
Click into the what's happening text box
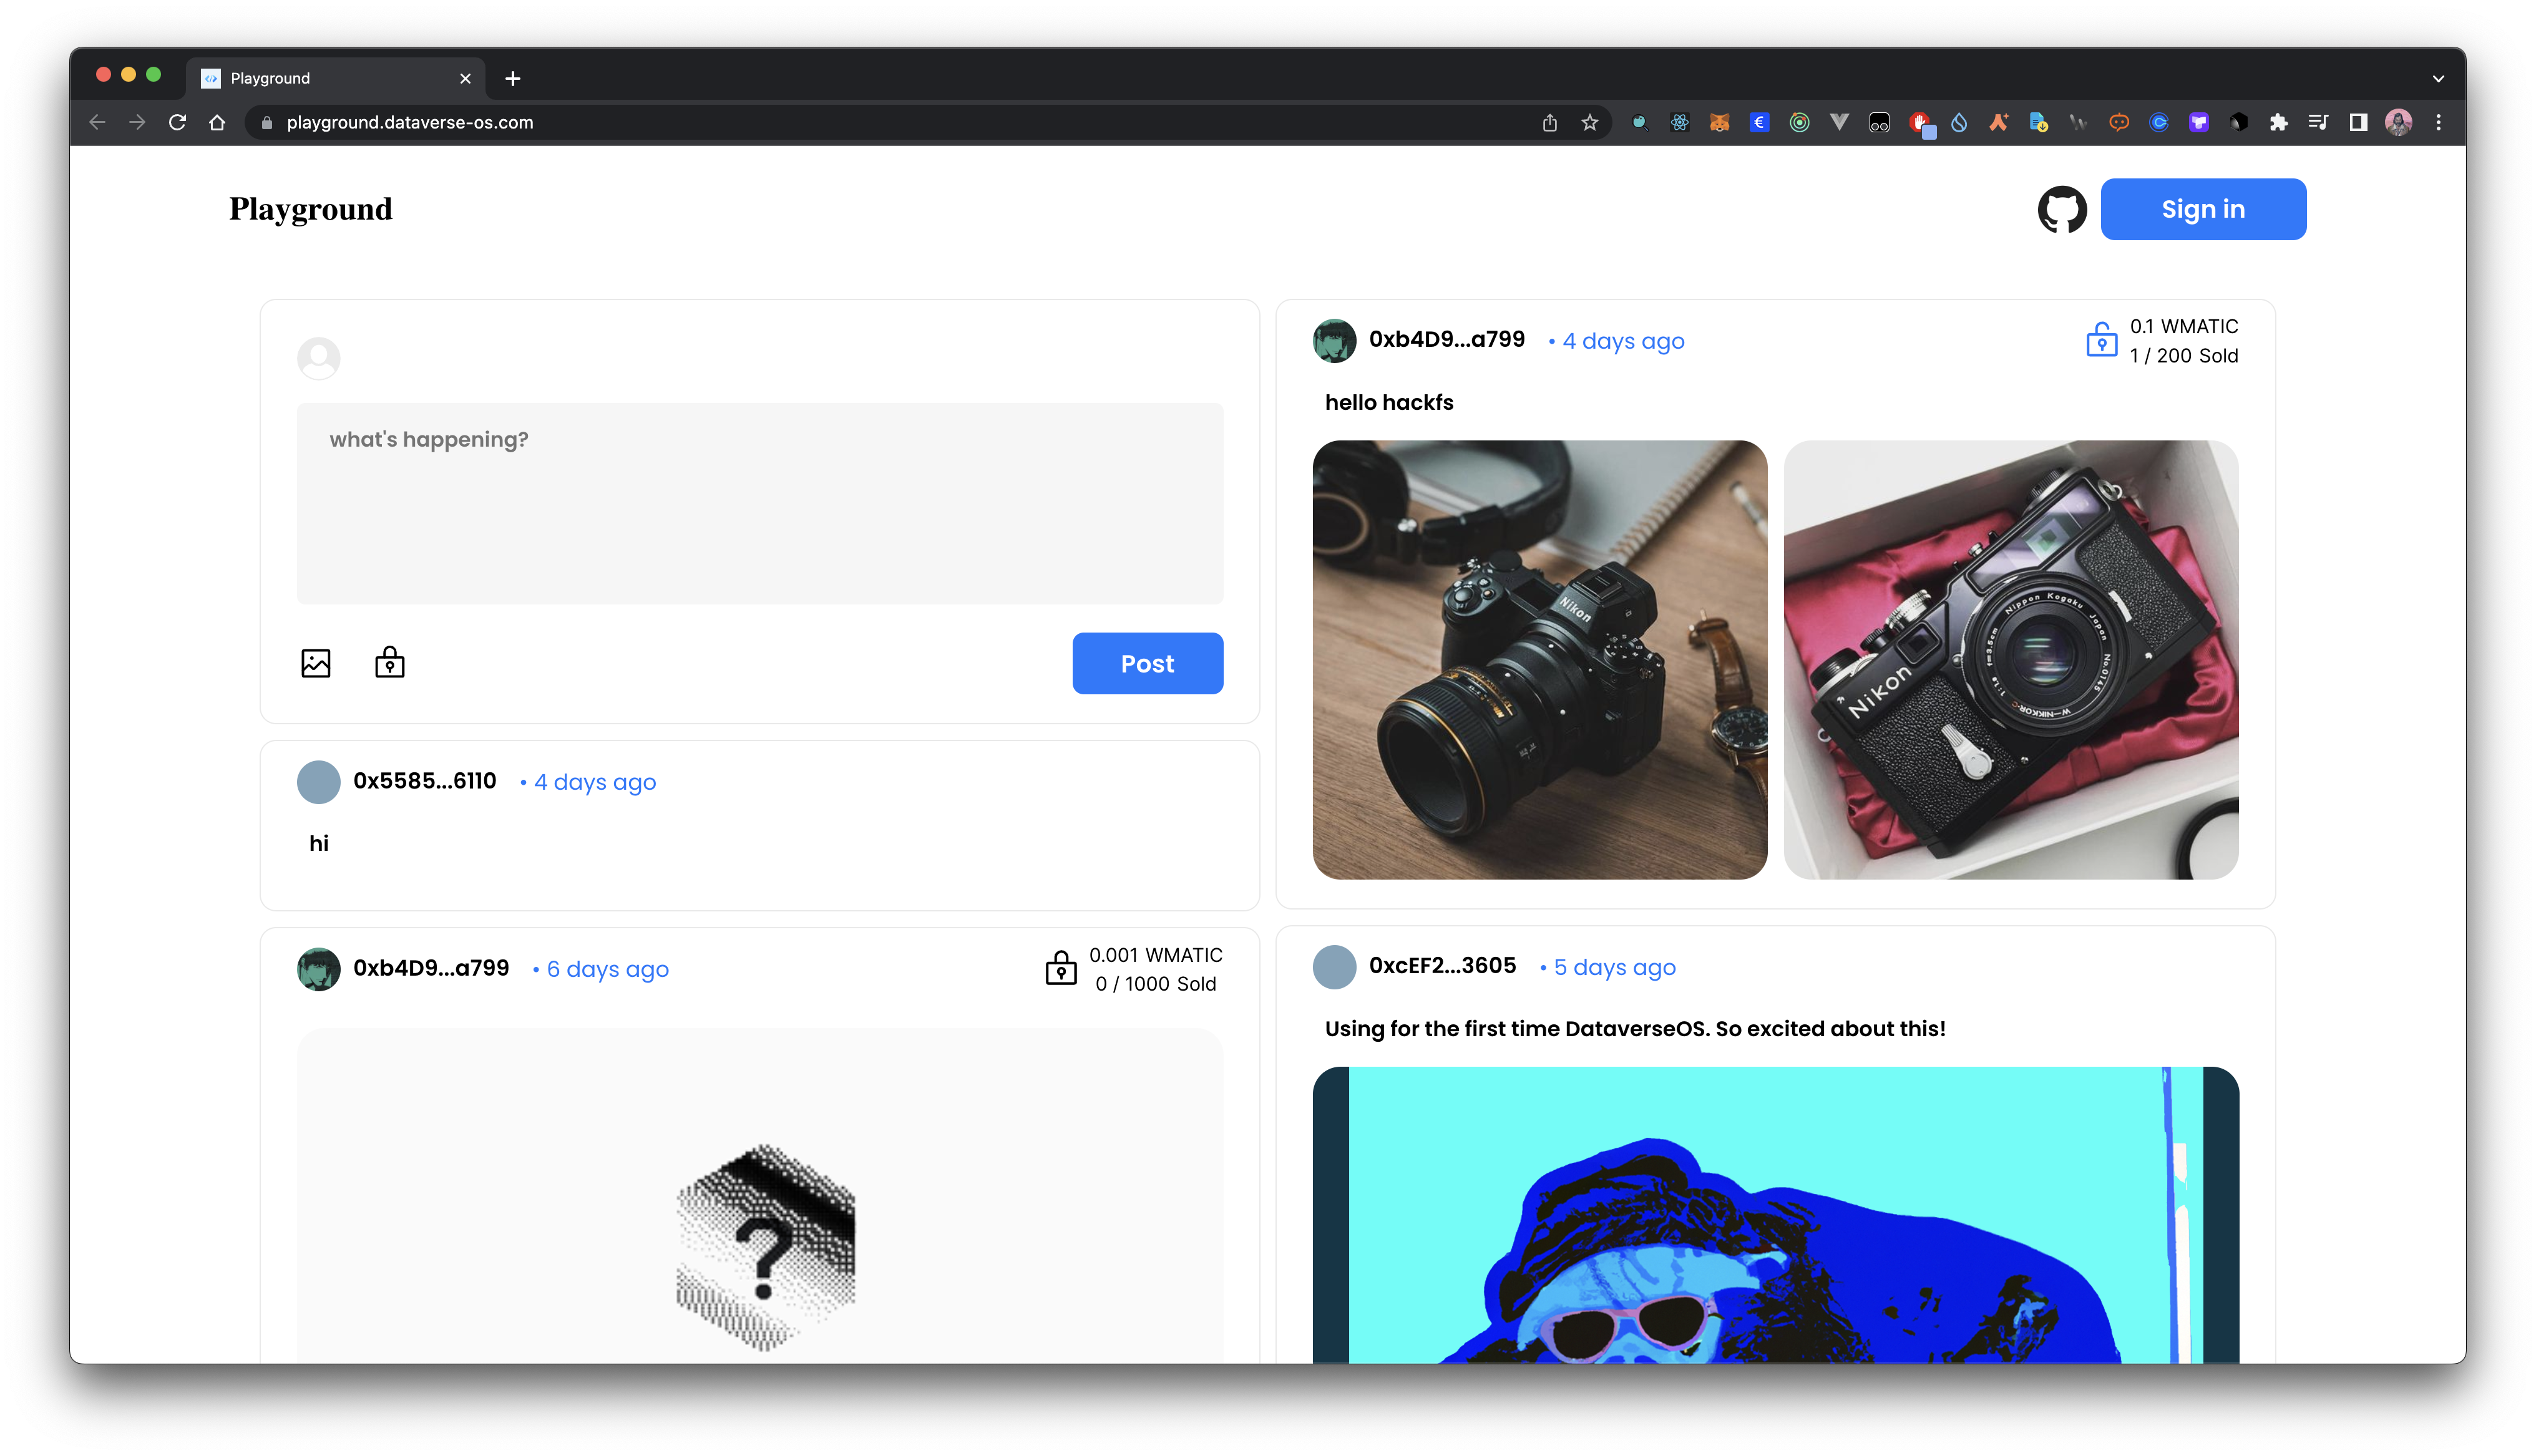click(759, 503)
